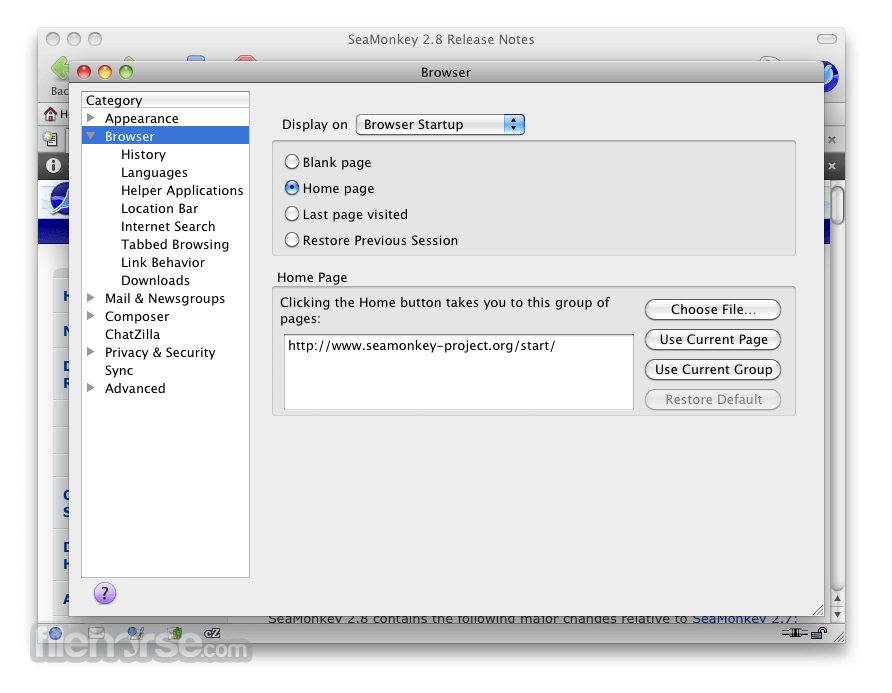
Task: Click the Home icon in the bookmarks toolbar
Action: click(x=51, y=114)
